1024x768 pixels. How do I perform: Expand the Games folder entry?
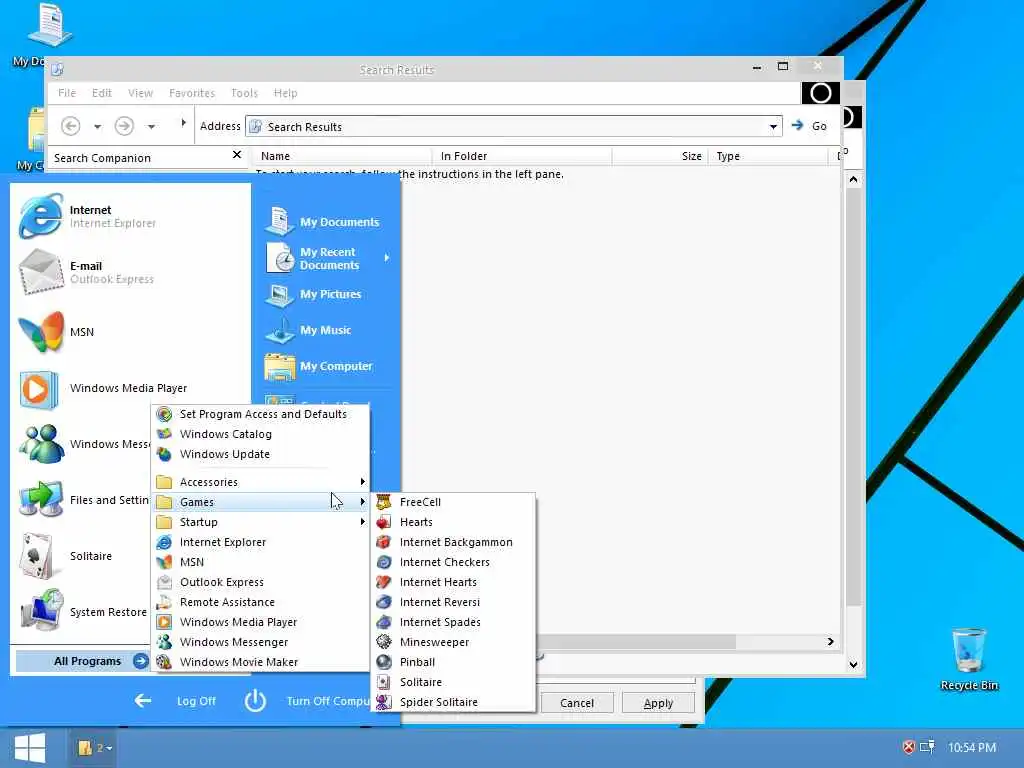point(261,502)
